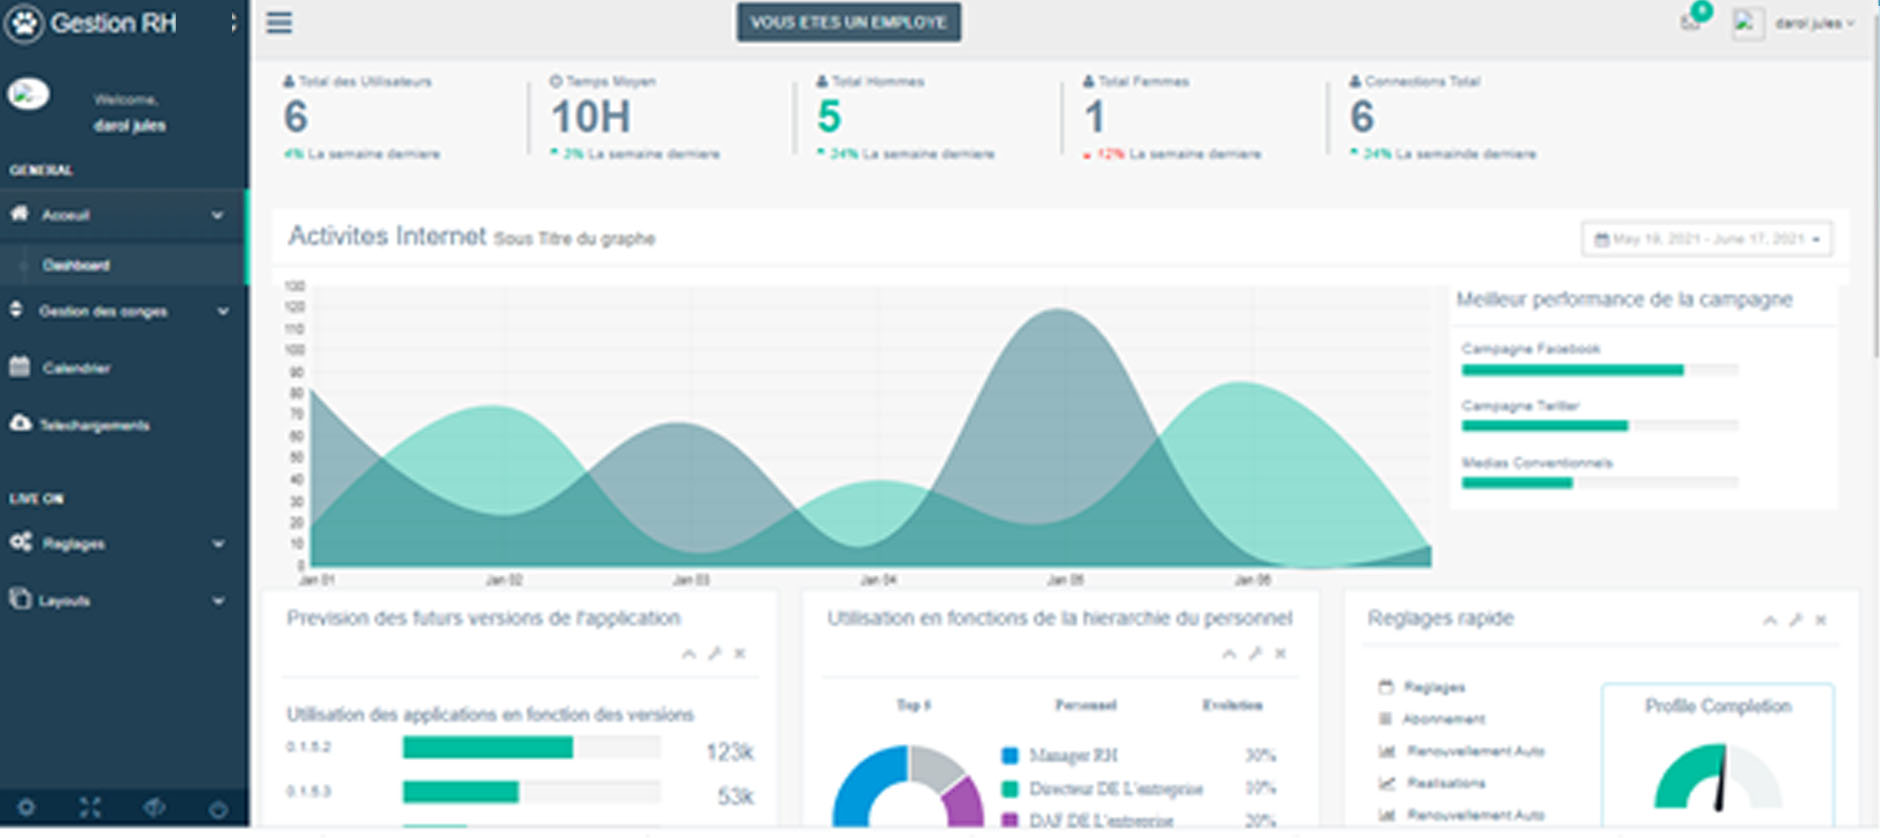Click the Gestion RH paw logo

point(24,23)
